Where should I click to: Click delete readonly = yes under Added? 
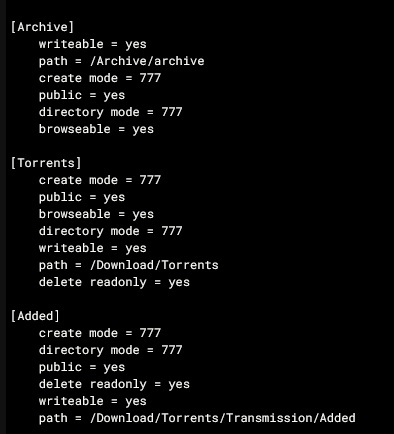tap(114, 384)
